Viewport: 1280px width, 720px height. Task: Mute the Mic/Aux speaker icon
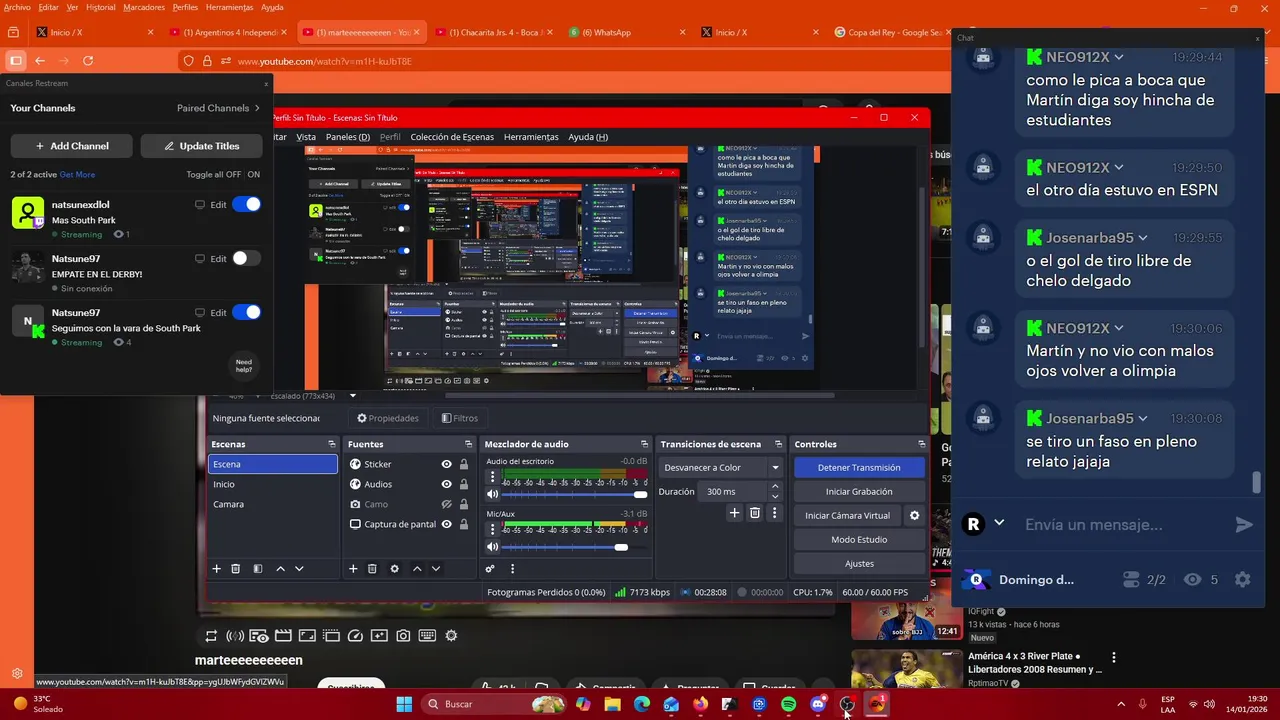492,547
